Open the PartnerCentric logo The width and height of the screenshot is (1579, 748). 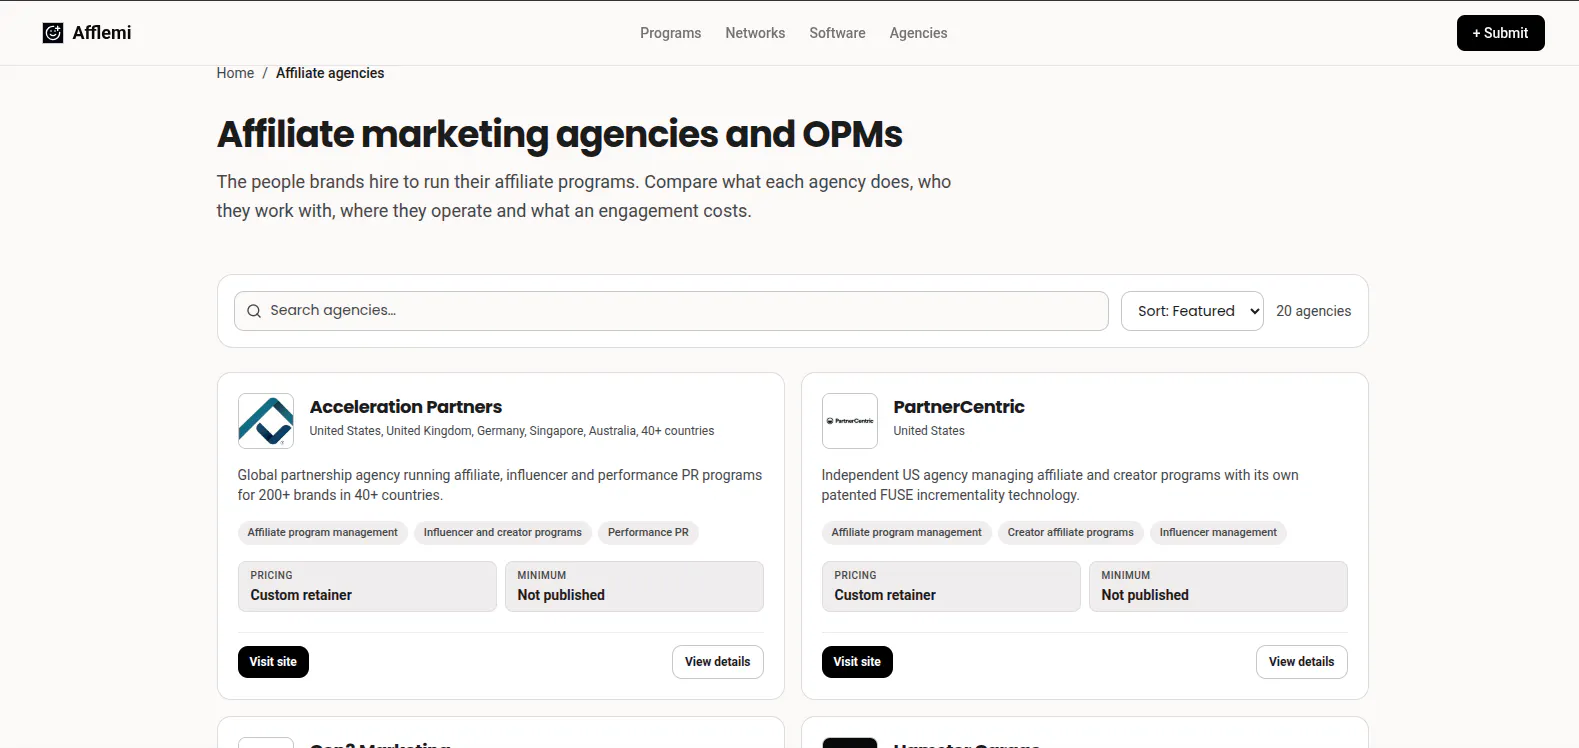850,421
